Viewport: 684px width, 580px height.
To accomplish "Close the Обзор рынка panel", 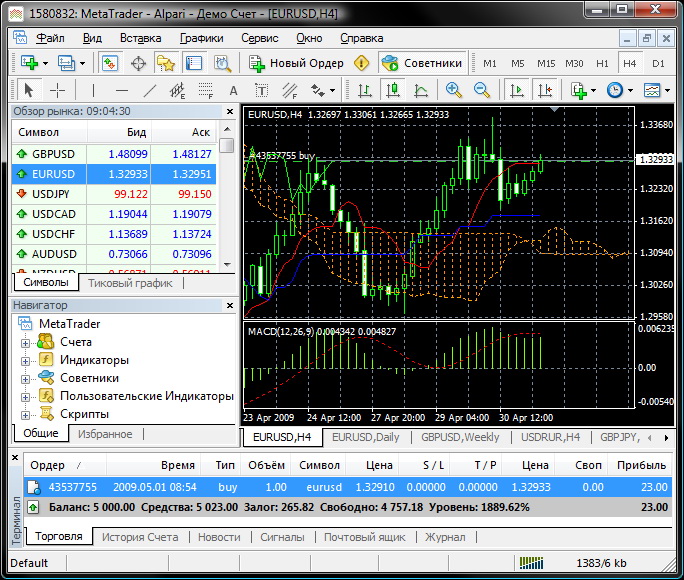I will click(x=230, y=112).
